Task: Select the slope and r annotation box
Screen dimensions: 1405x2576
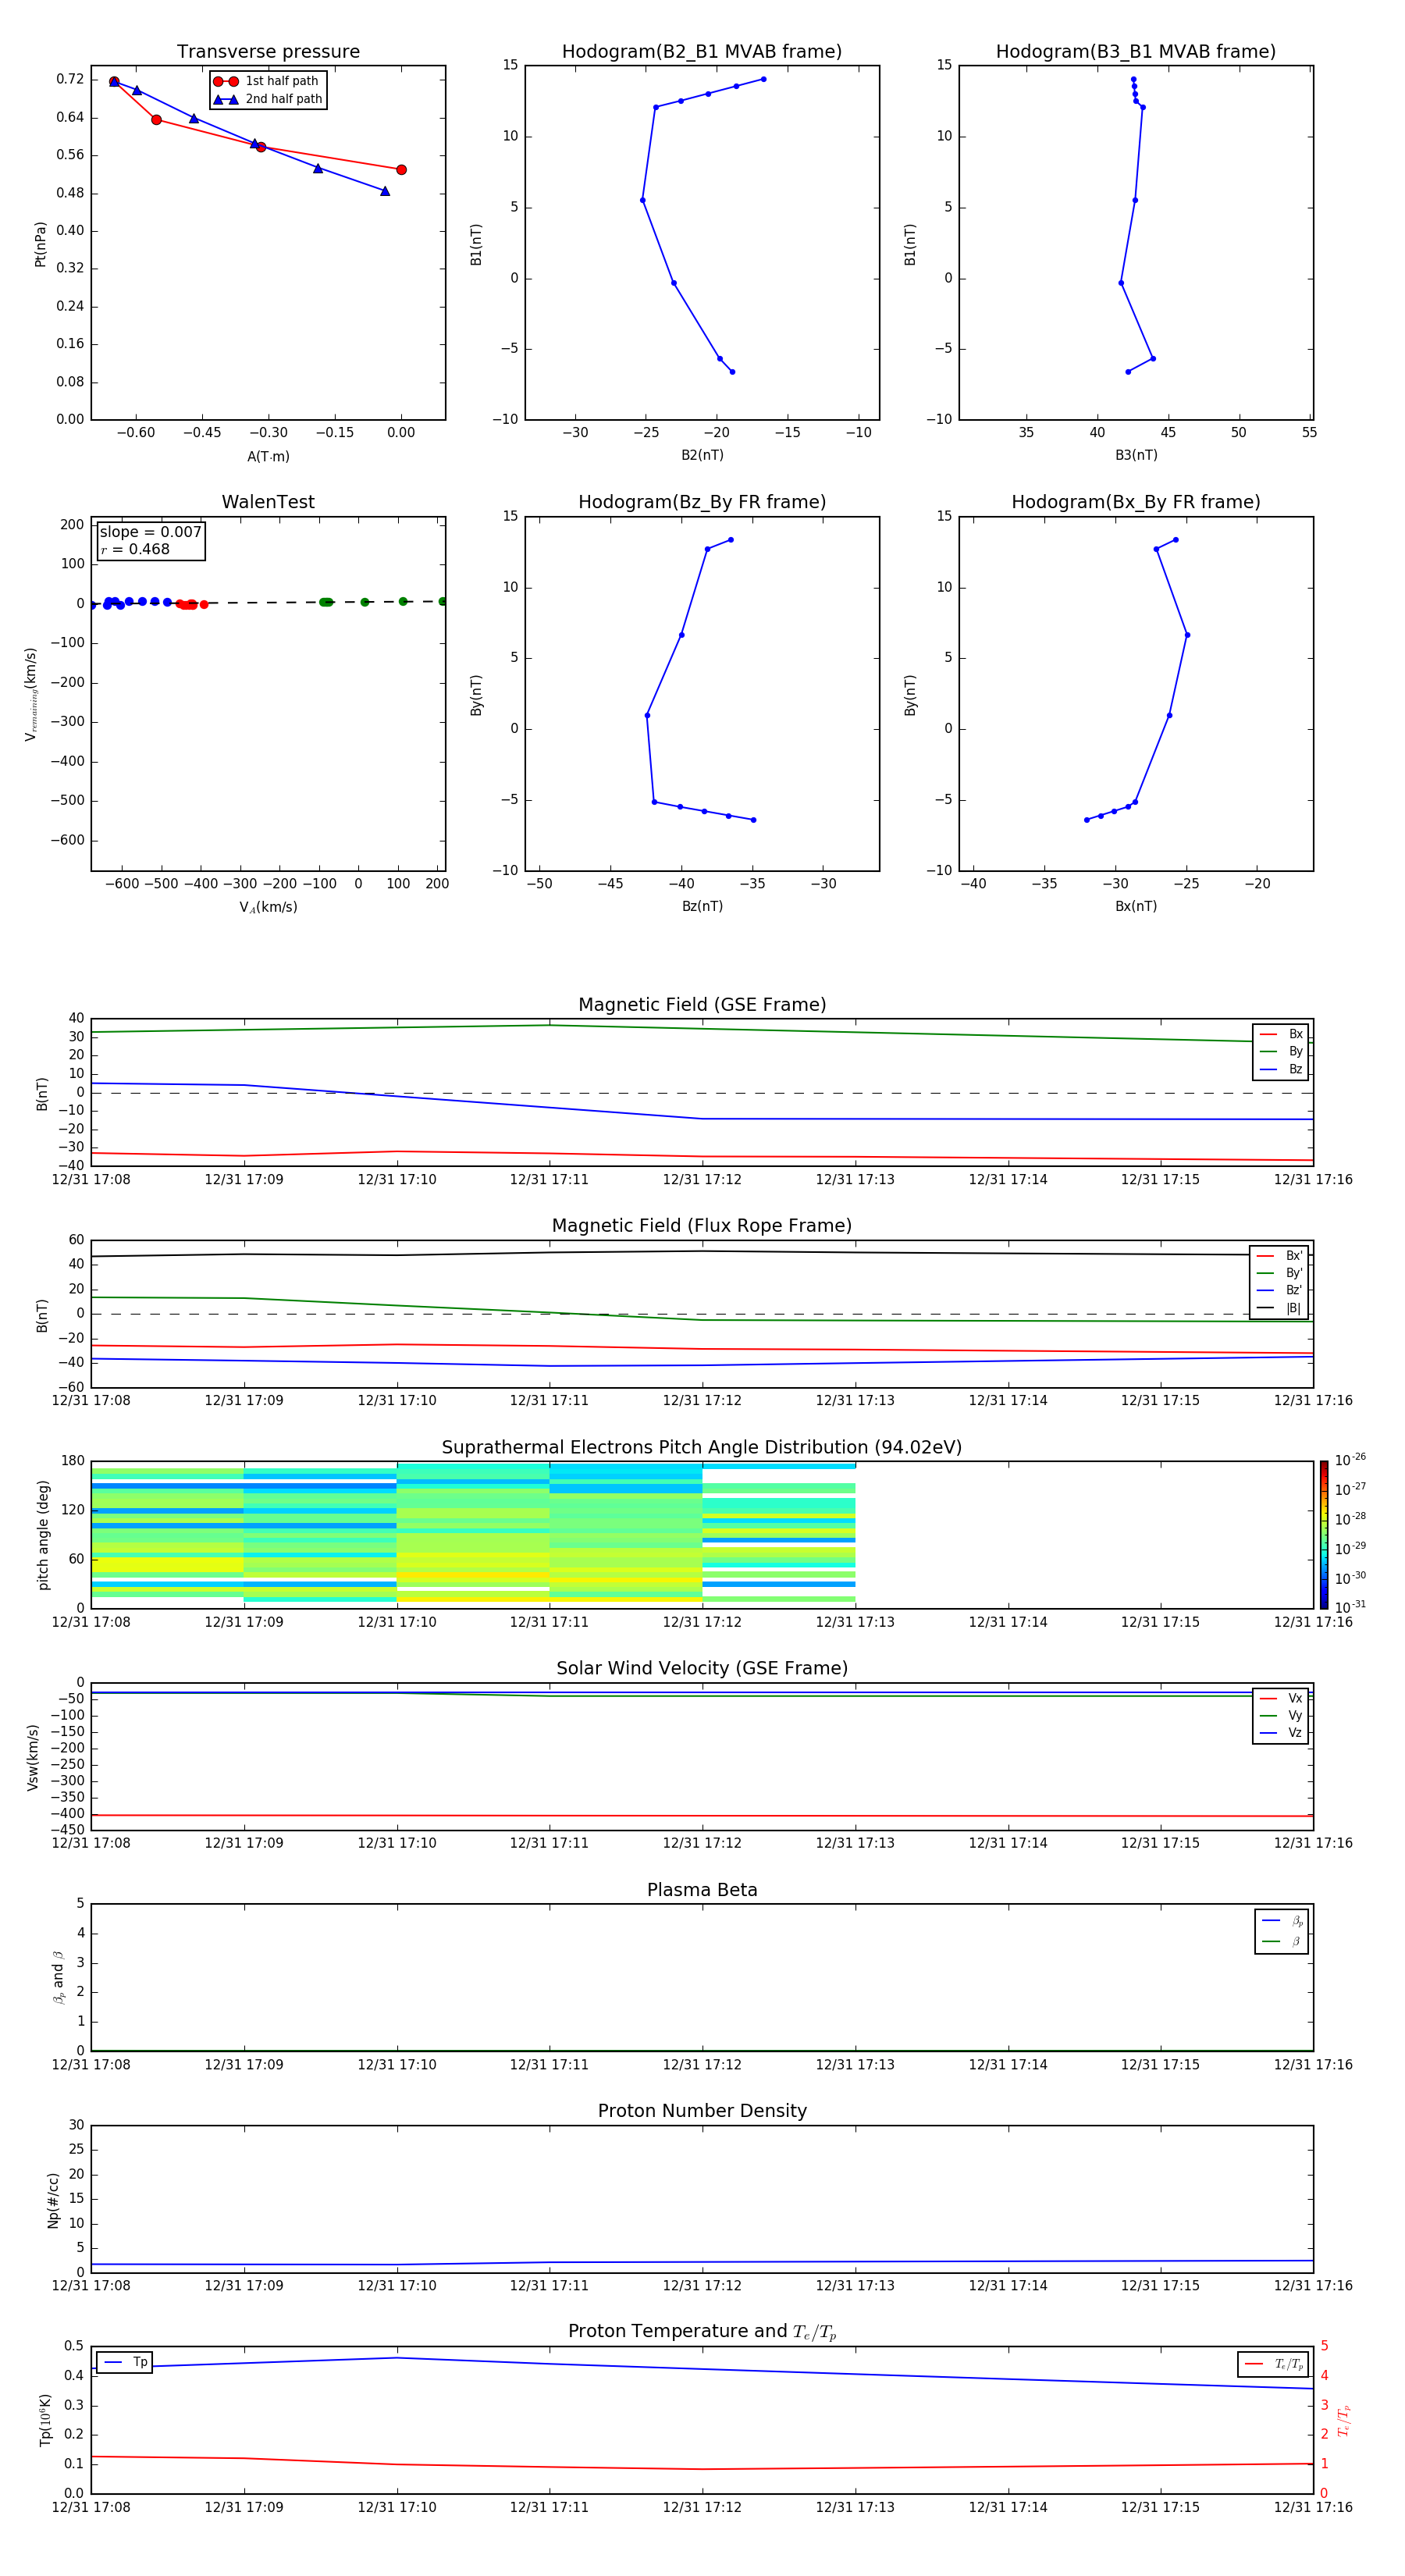Action: [x=151, y=540]
